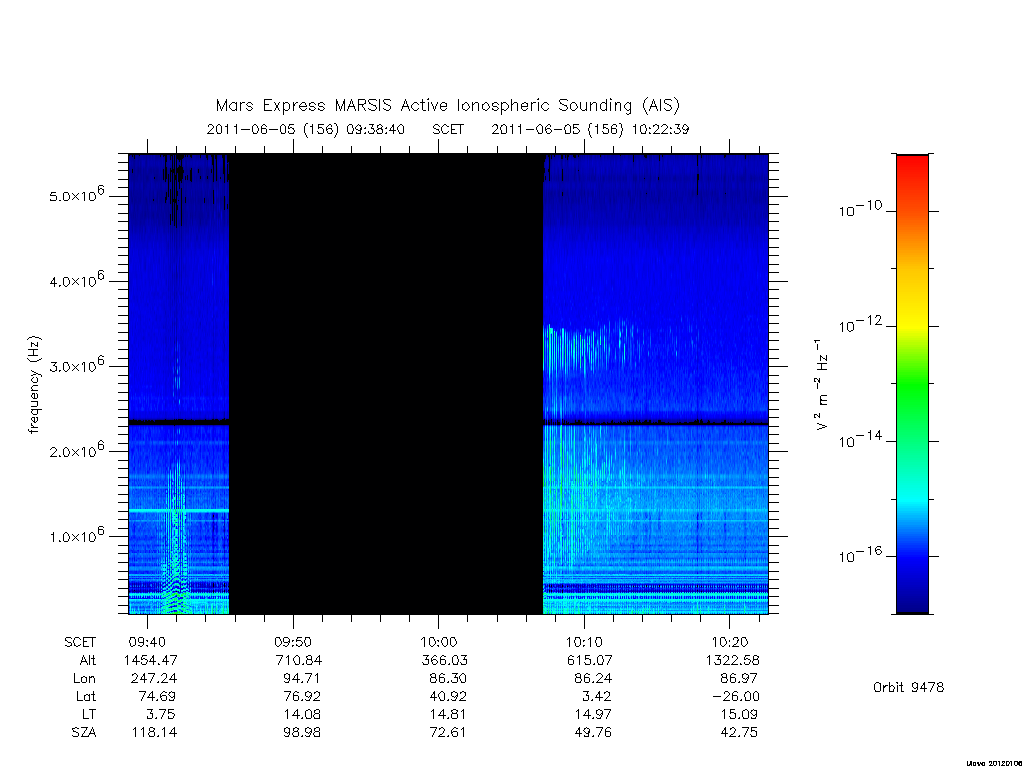Click the latitude value '74.69'
This screenshot has width=1024, height=768.
[157, 697]
